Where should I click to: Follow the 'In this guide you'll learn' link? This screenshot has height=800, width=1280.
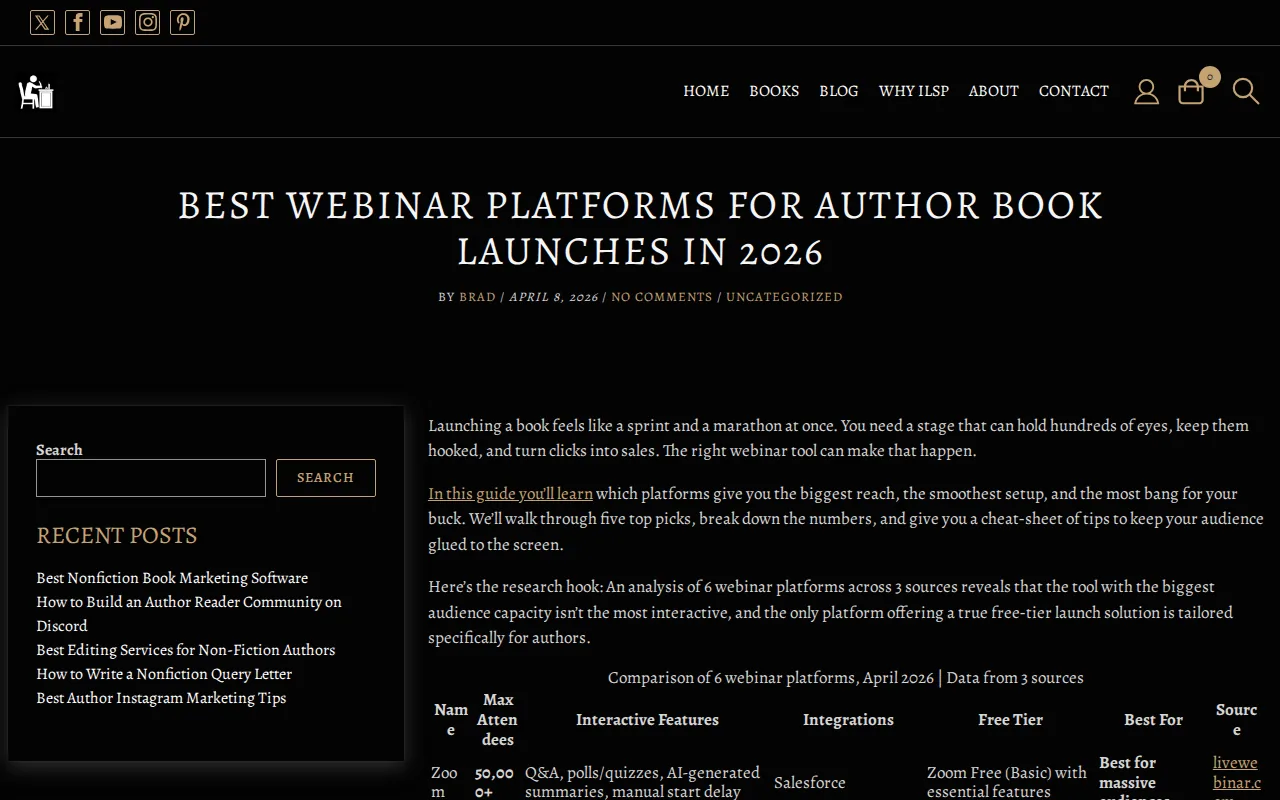pyautogui.click(x=510, y=493)
